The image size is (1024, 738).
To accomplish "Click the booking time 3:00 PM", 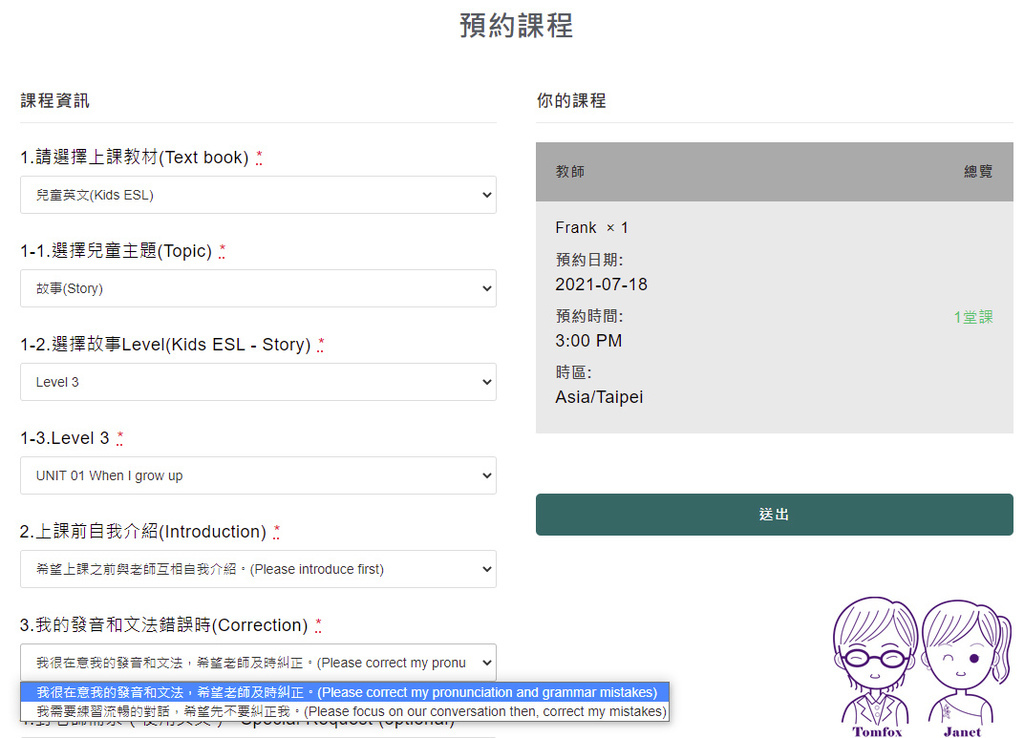I will click(x=588, y=341).
